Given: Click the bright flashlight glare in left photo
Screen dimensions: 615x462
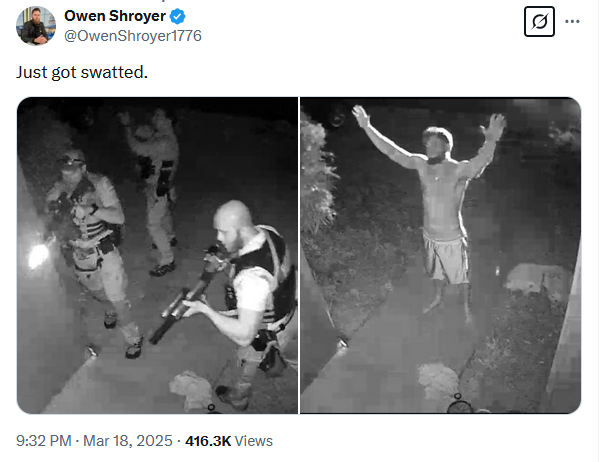Looking at the screenshot, I should [x=38, y=256].
